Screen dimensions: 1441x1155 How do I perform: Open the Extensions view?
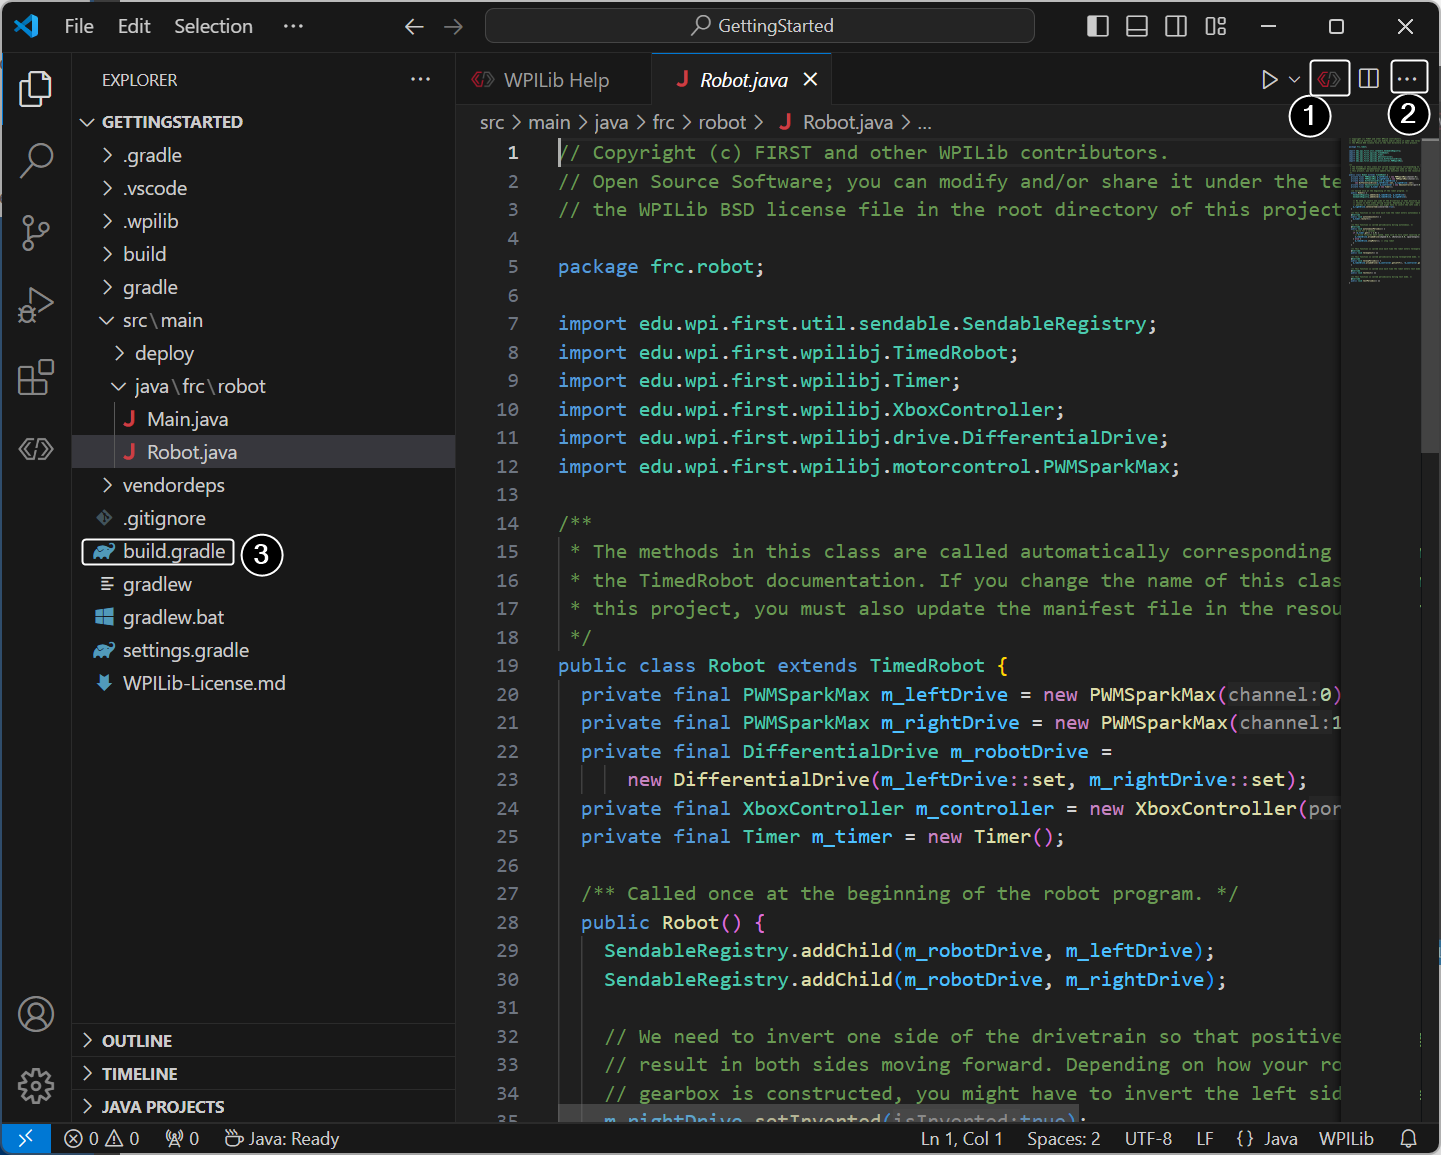point(36,378)
